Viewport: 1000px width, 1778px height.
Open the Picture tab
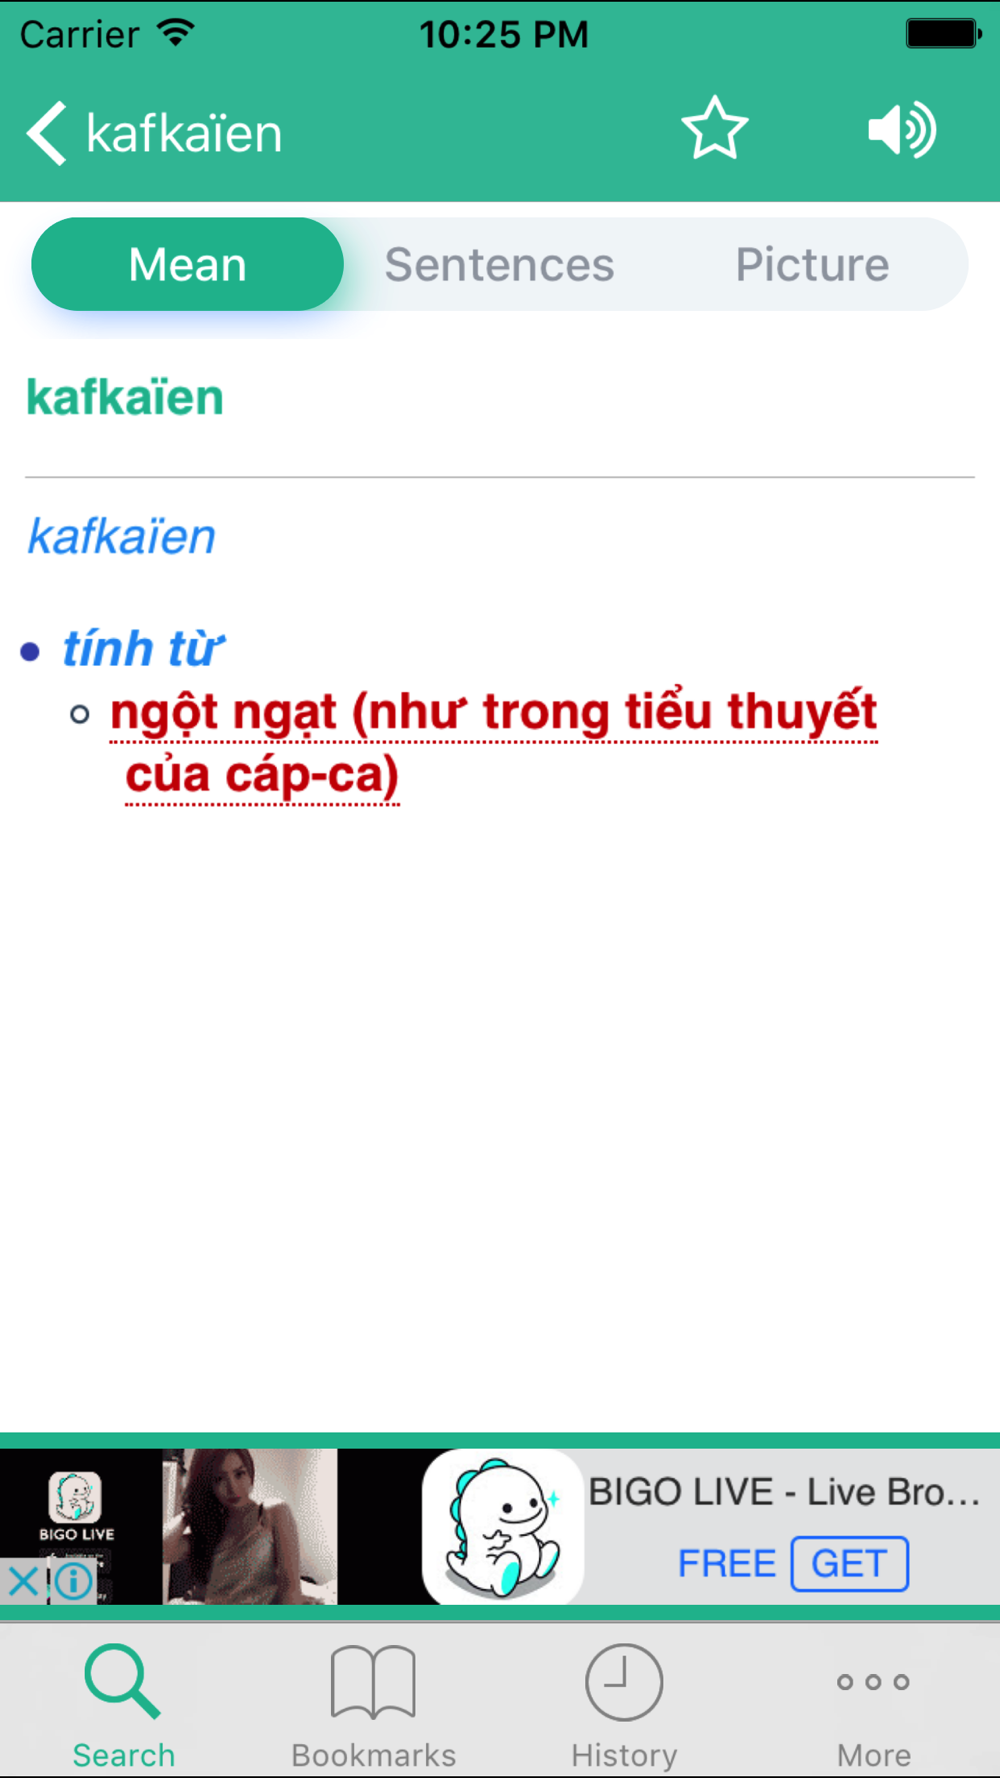pyautogui.click(x=812, y=265)
